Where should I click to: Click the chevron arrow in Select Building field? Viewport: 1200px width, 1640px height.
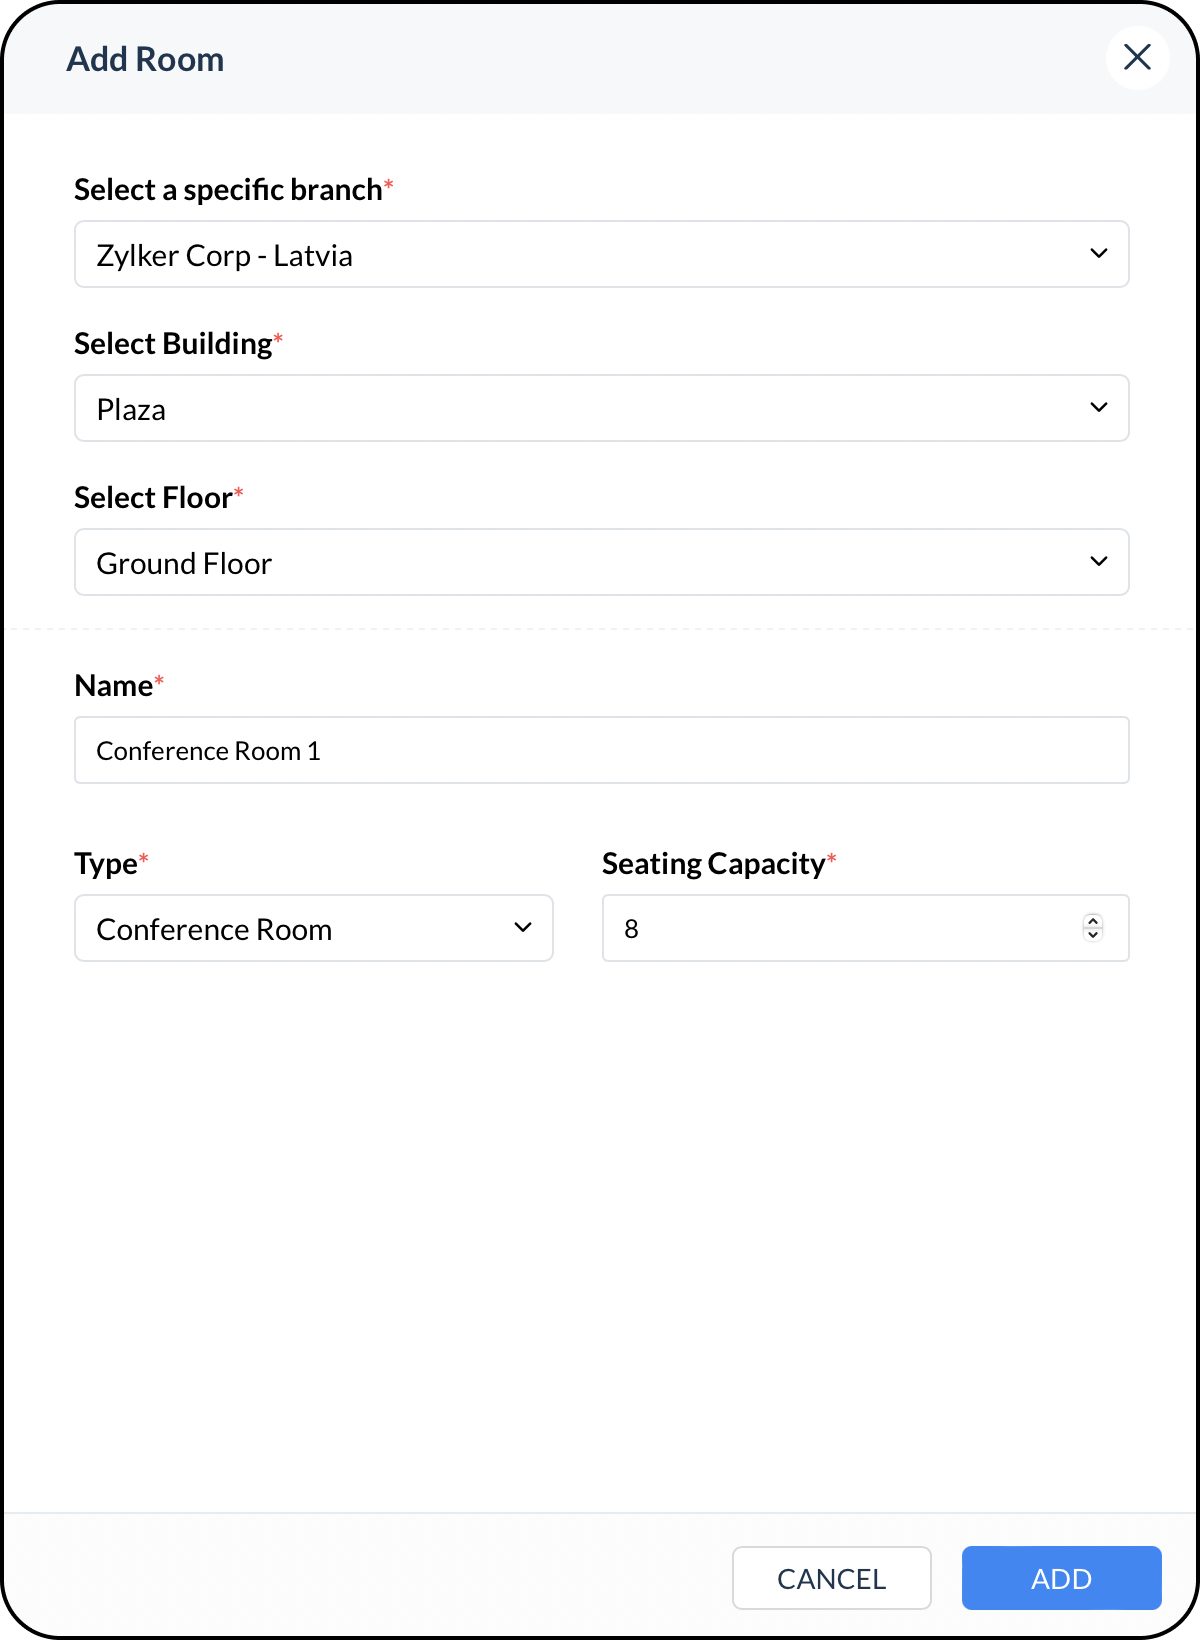[x=1099, y=408]
